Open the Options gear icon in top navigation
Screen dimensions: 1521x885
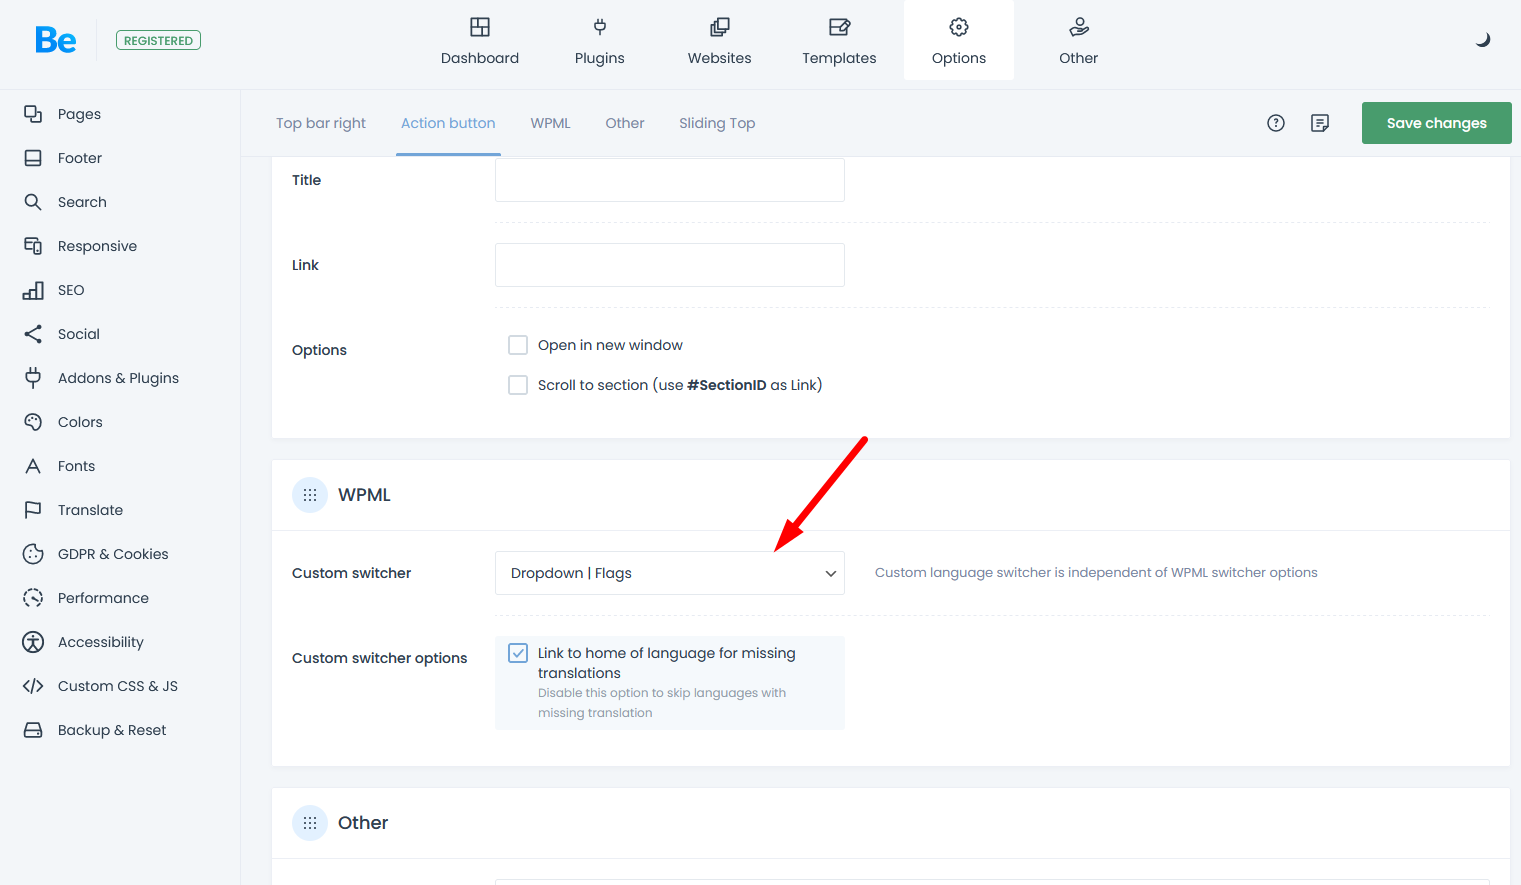click(x=959, y=27)
